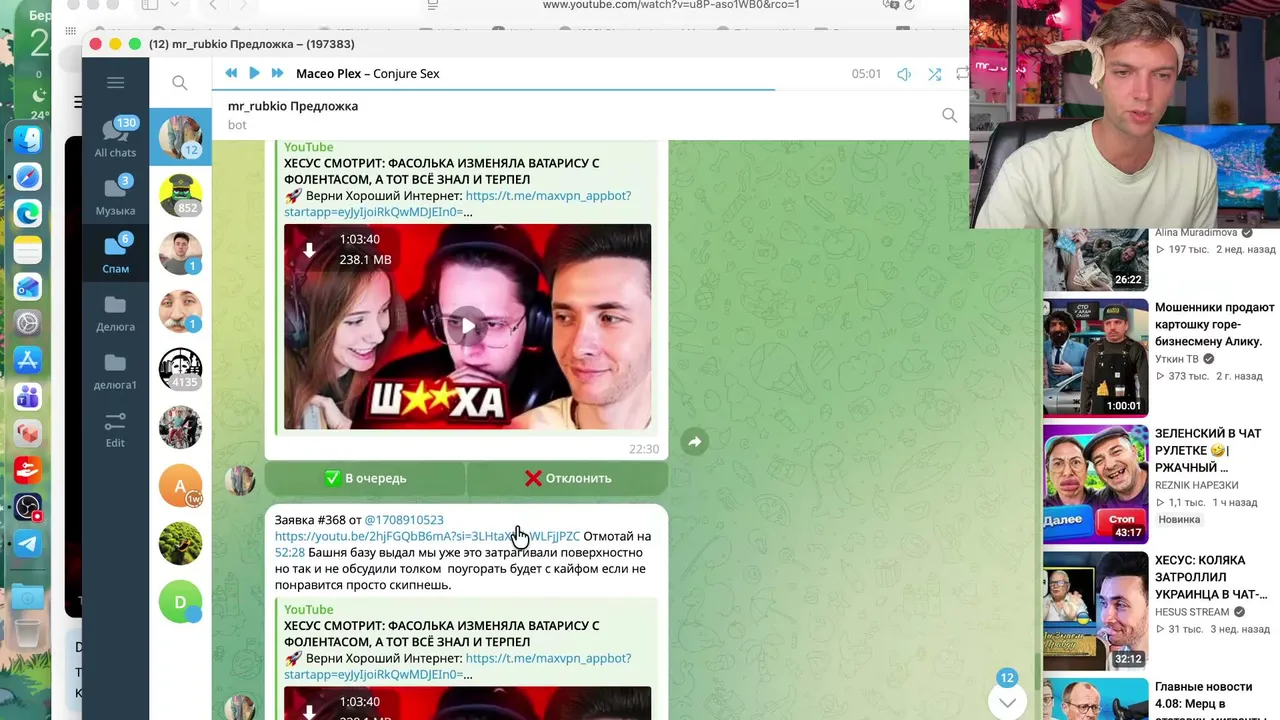Open Finder from the Dock

click(28, 139)
